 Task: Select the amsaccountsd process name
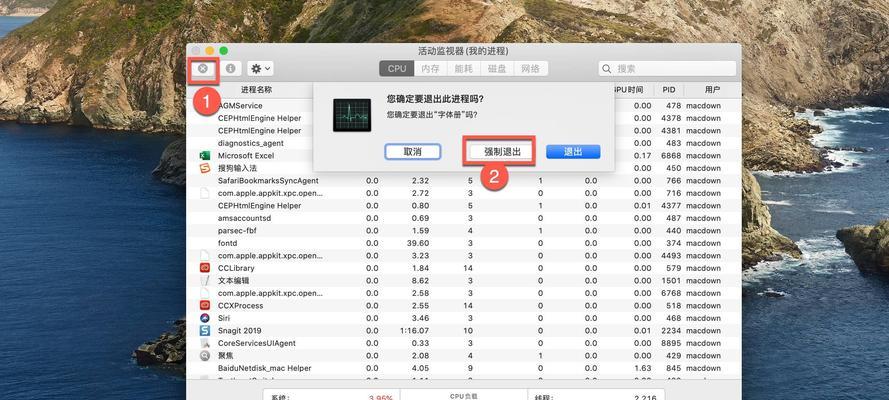point(244,218)
